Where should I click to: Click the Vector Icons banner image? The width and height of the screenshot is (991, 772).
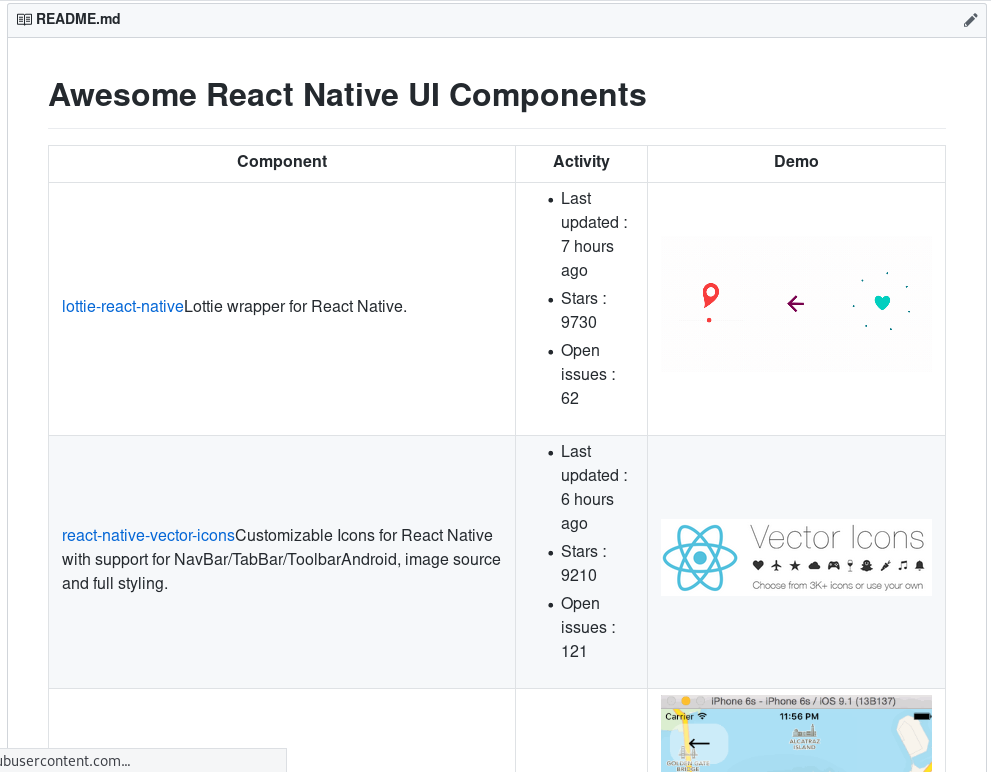click(x=795, y=557)
